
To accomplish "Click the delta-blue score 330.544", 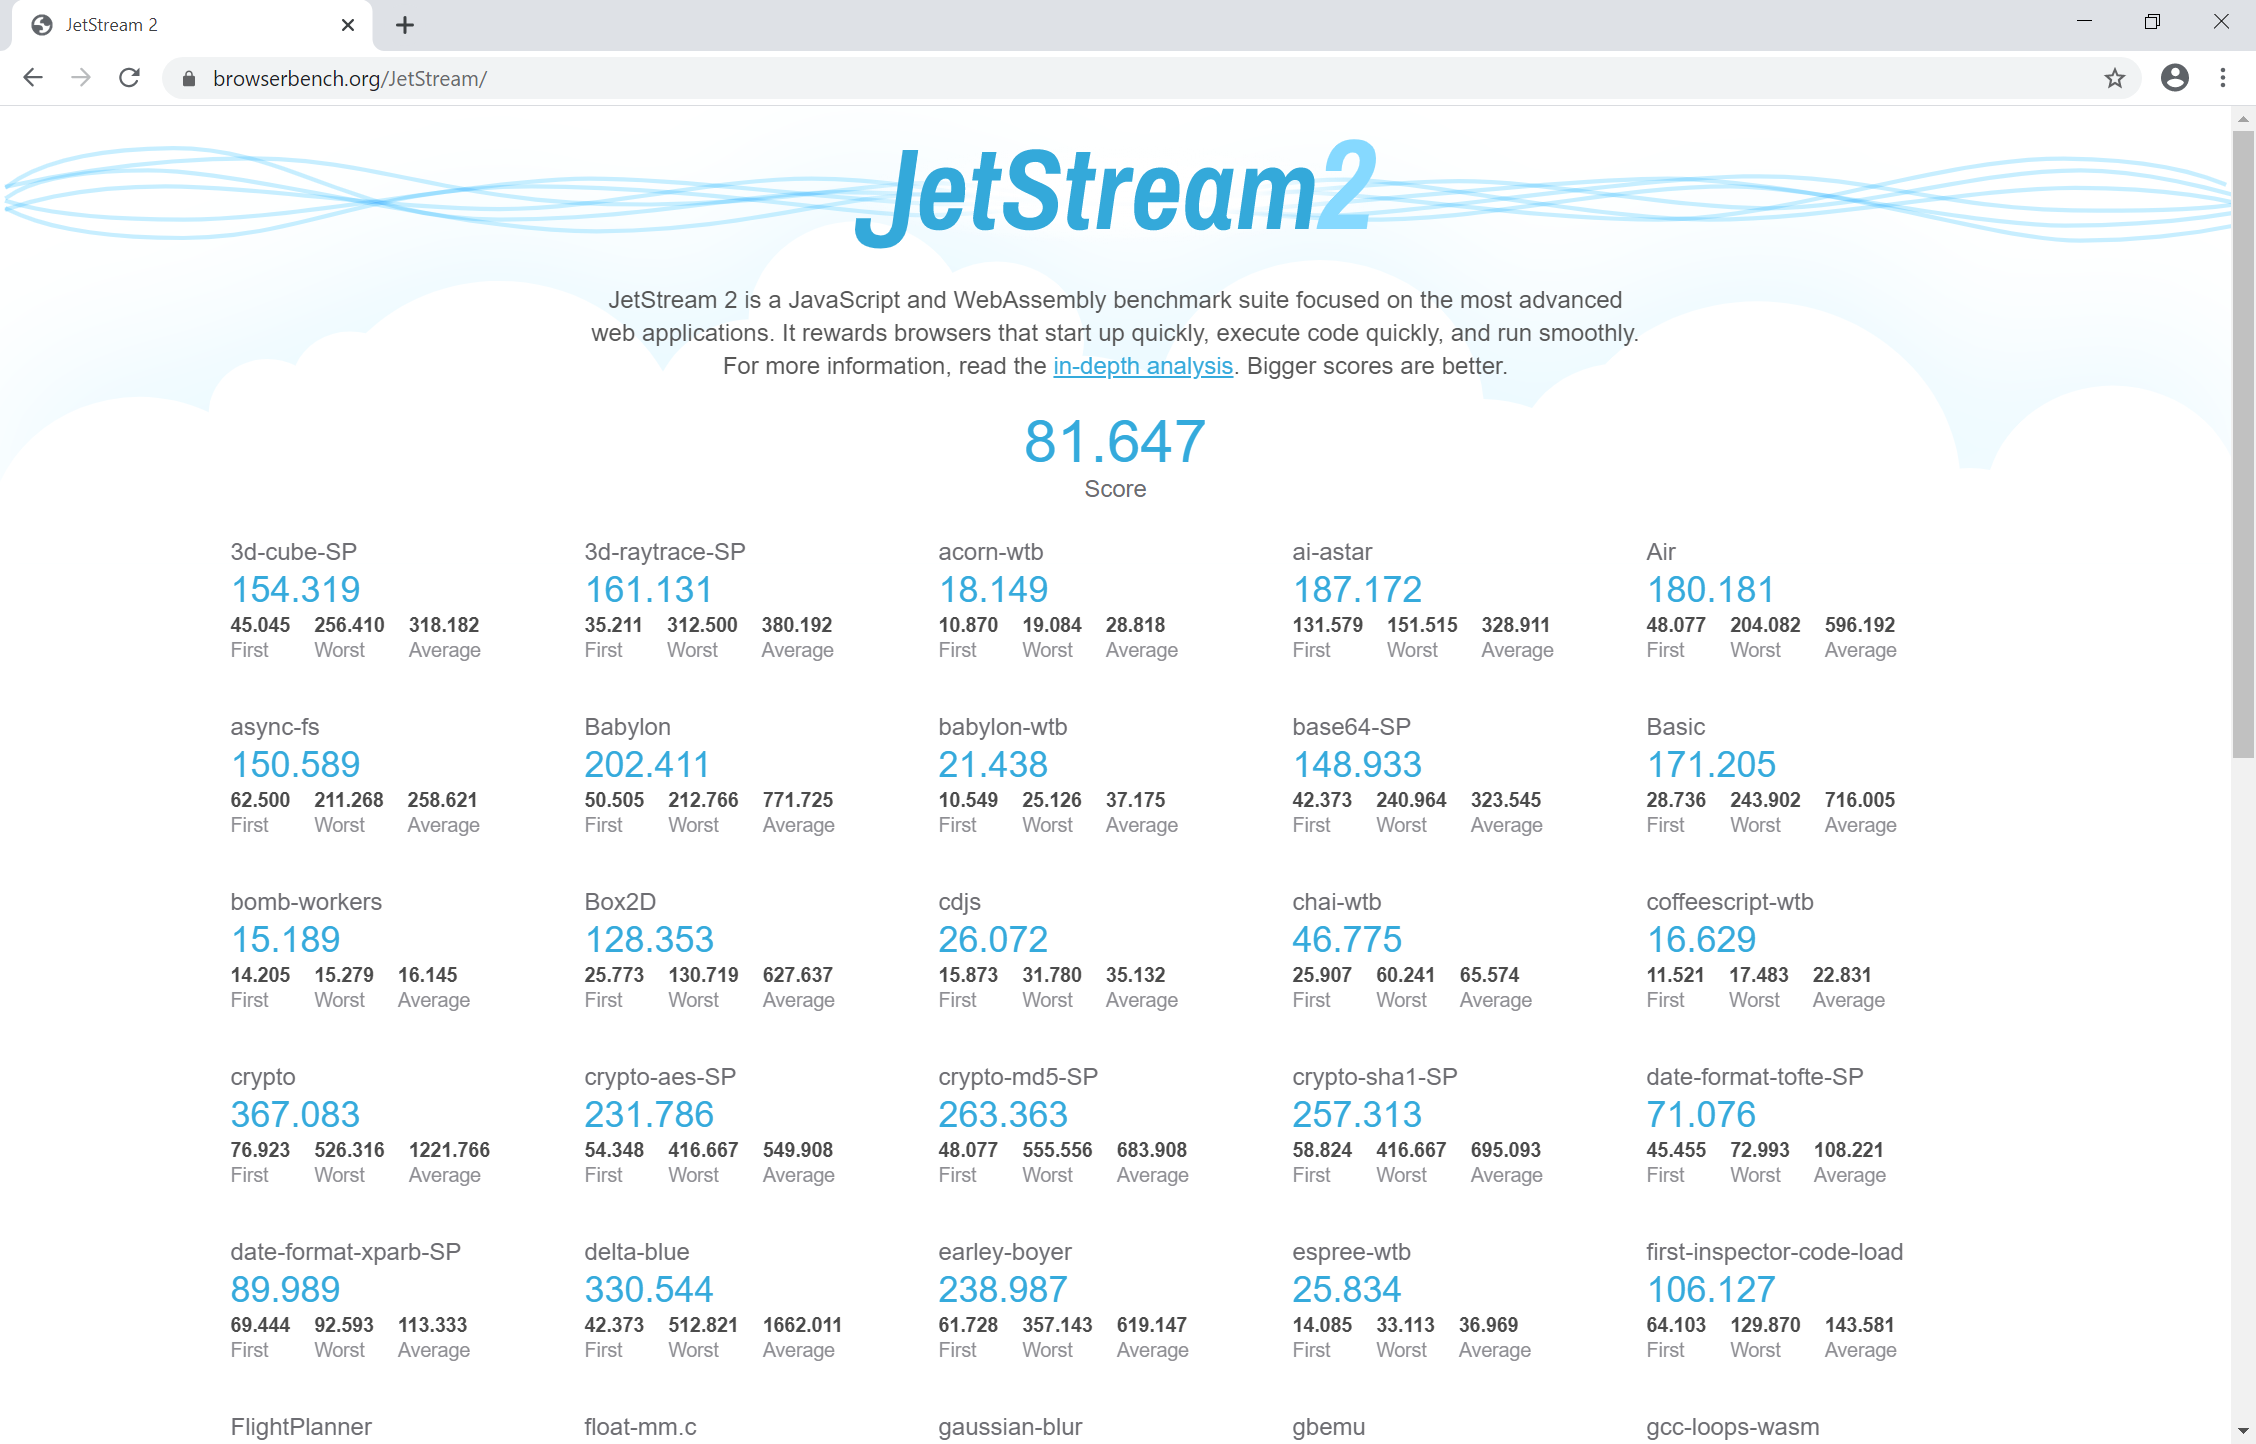I will [x=649, y=1290].
